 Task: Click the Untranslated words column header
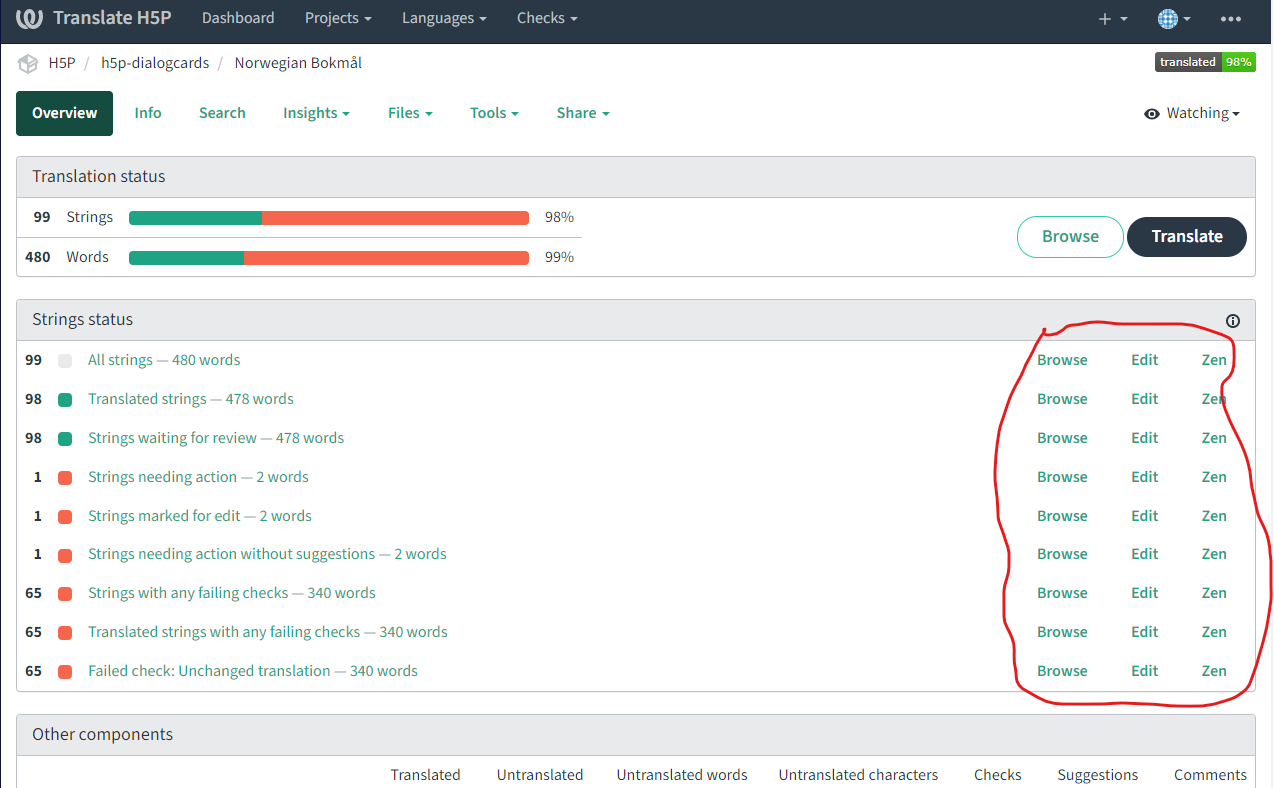pyautogui.click(x=682, y=775)
